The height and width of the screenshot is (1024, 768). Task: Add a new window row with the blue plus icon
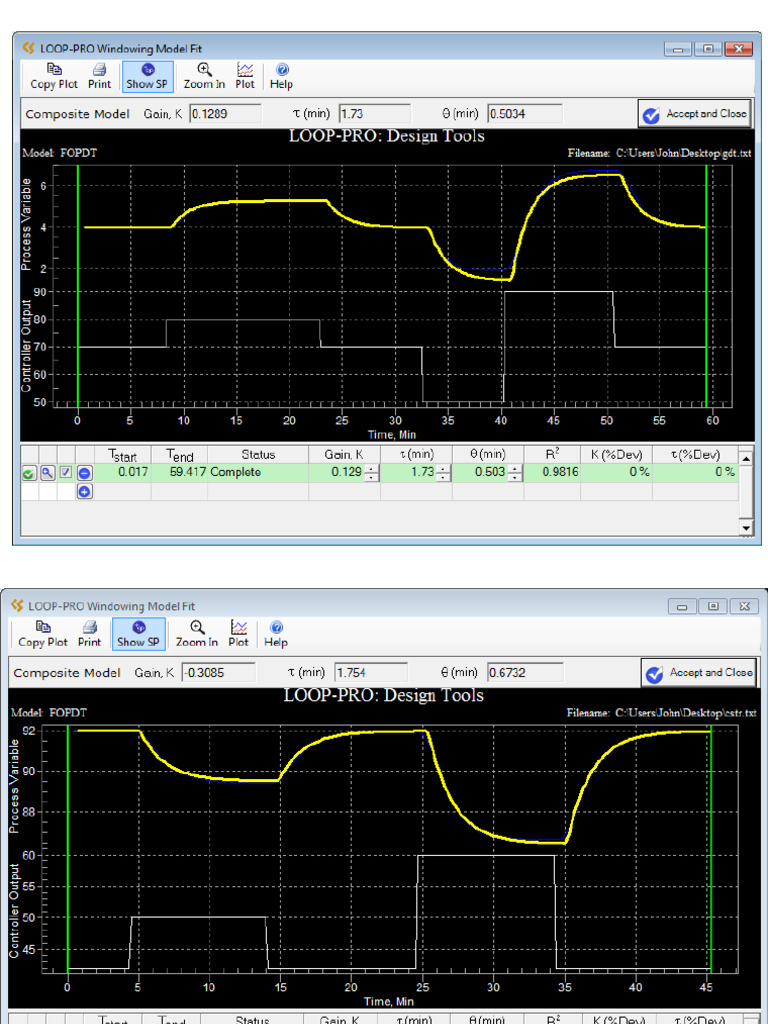coord(84,491)
